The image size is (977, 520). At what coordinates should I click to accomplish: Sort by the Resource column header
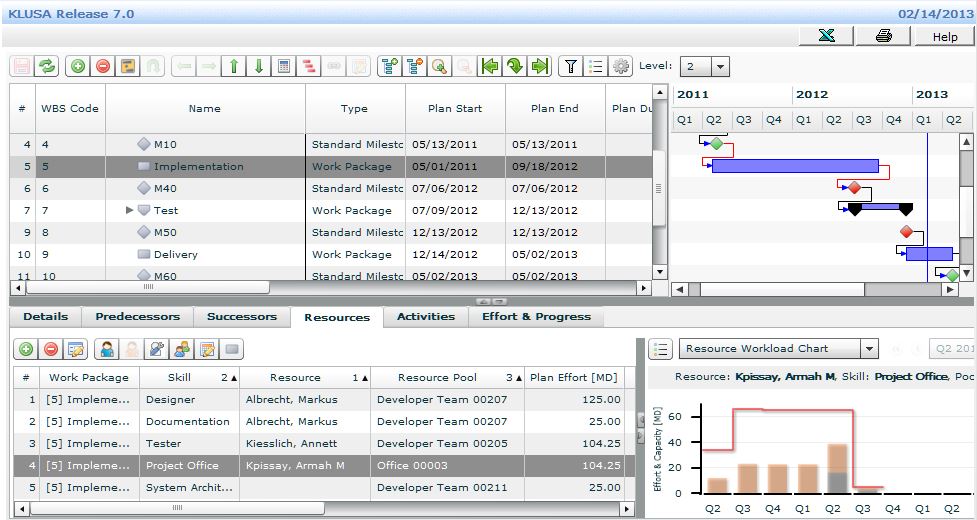[305, 377]
